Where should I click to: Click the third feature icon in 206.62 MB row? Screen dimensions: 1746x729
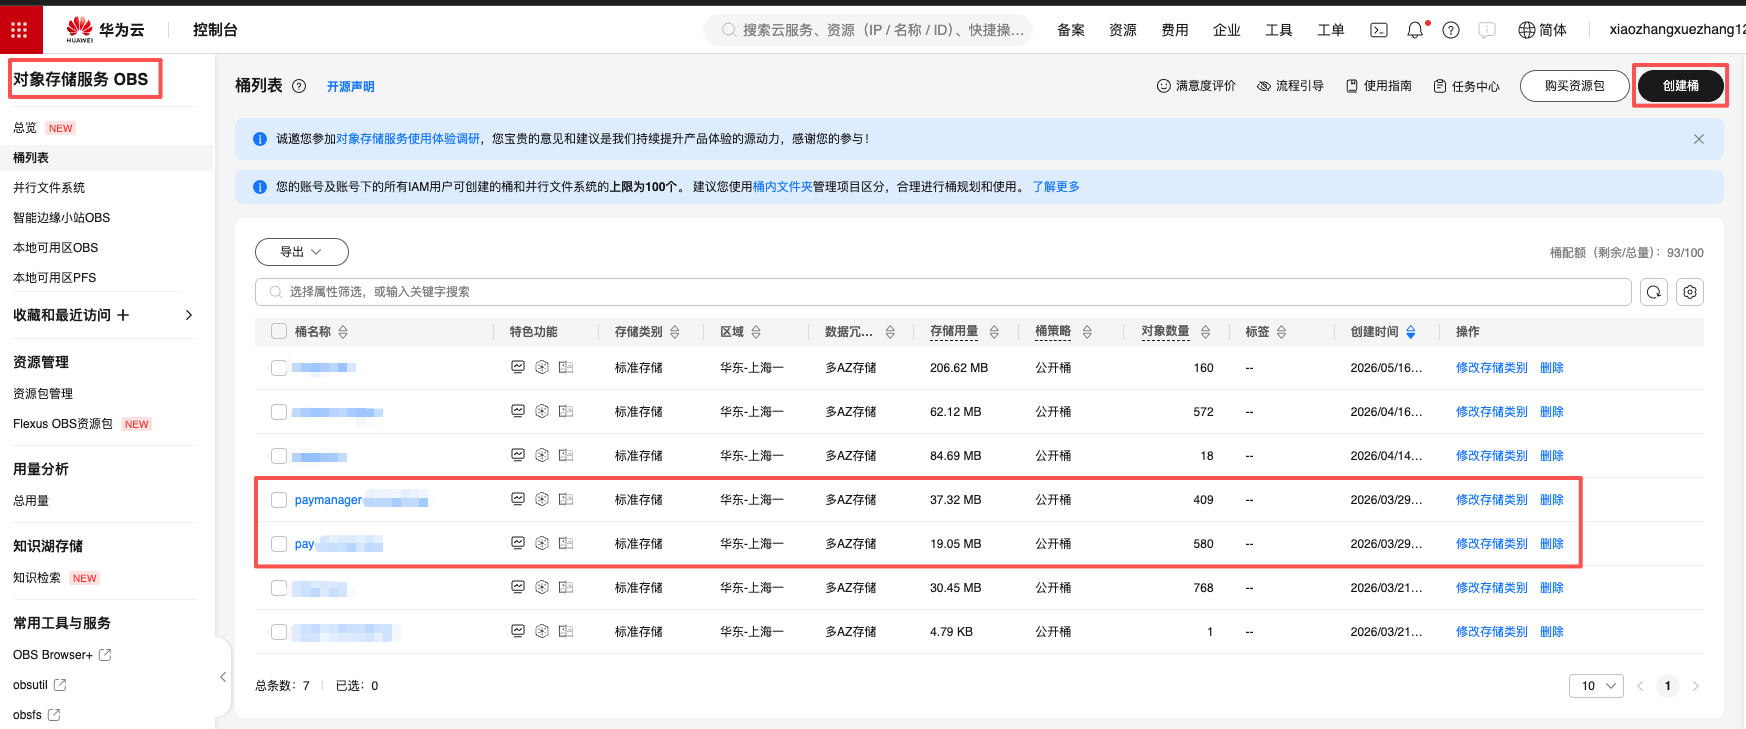click(x=566, y=367)
